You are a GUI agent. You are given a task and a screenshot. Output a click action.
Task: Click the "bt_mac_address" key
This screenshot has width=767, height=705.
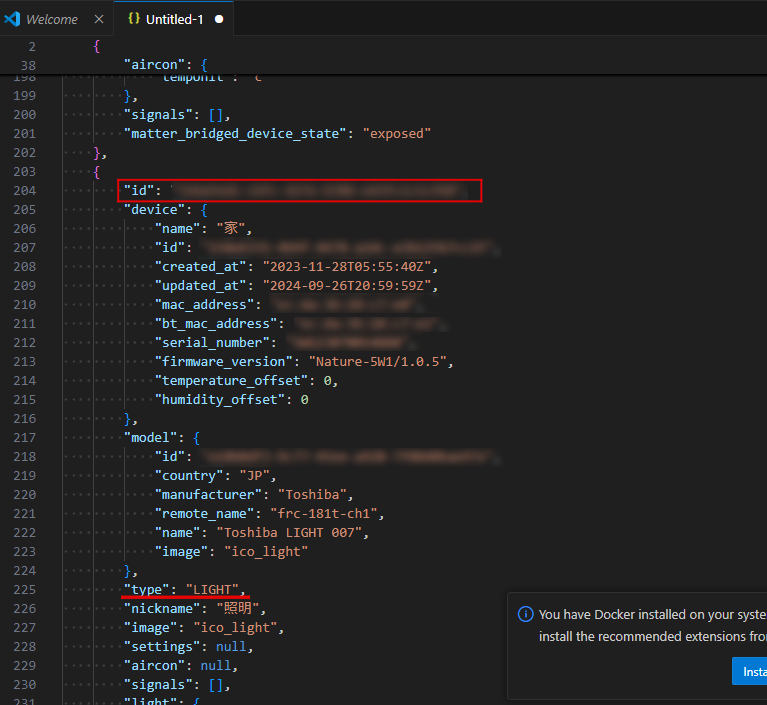[x=216, y=324]
